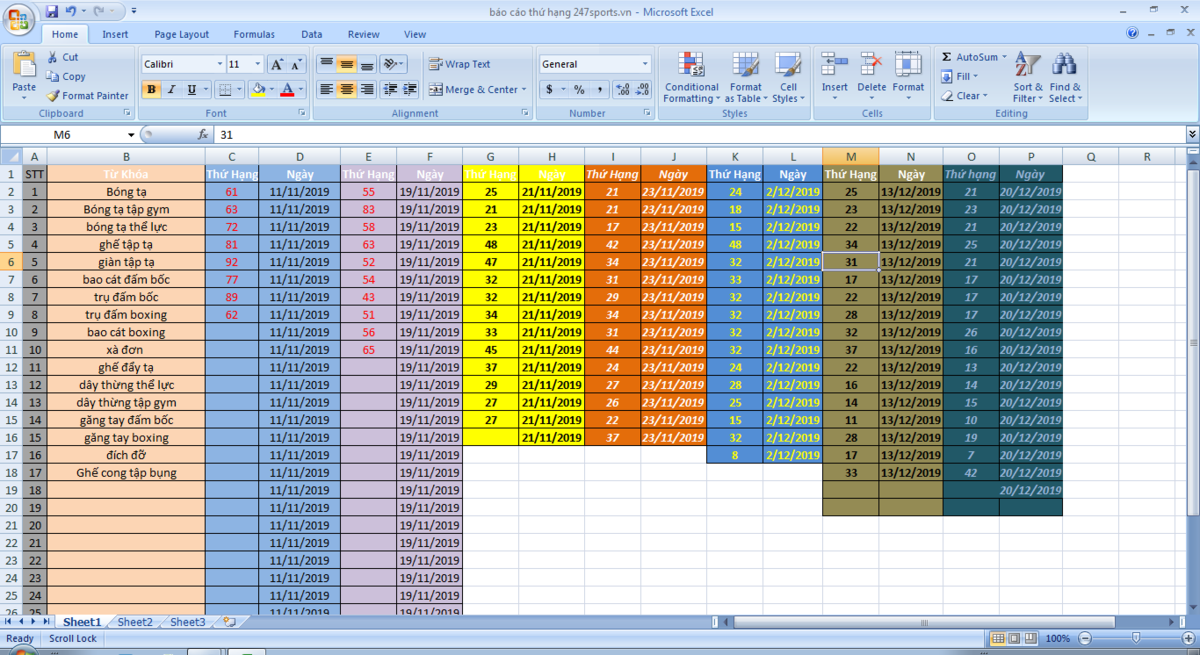Switch to the Insert ribbon tab
The height and width of the screenshot is (655, 1200).
[115, 34]
